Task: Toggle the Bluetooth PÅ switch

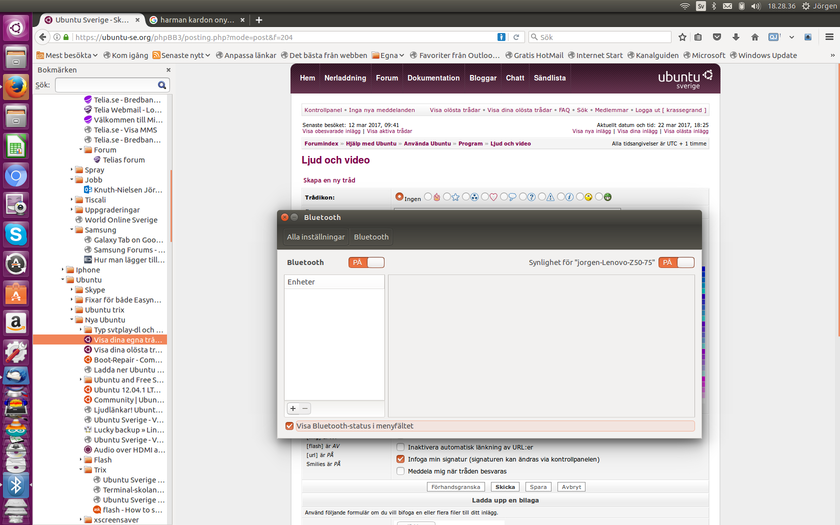Action: pyautogui.click(x=366, y=262)
